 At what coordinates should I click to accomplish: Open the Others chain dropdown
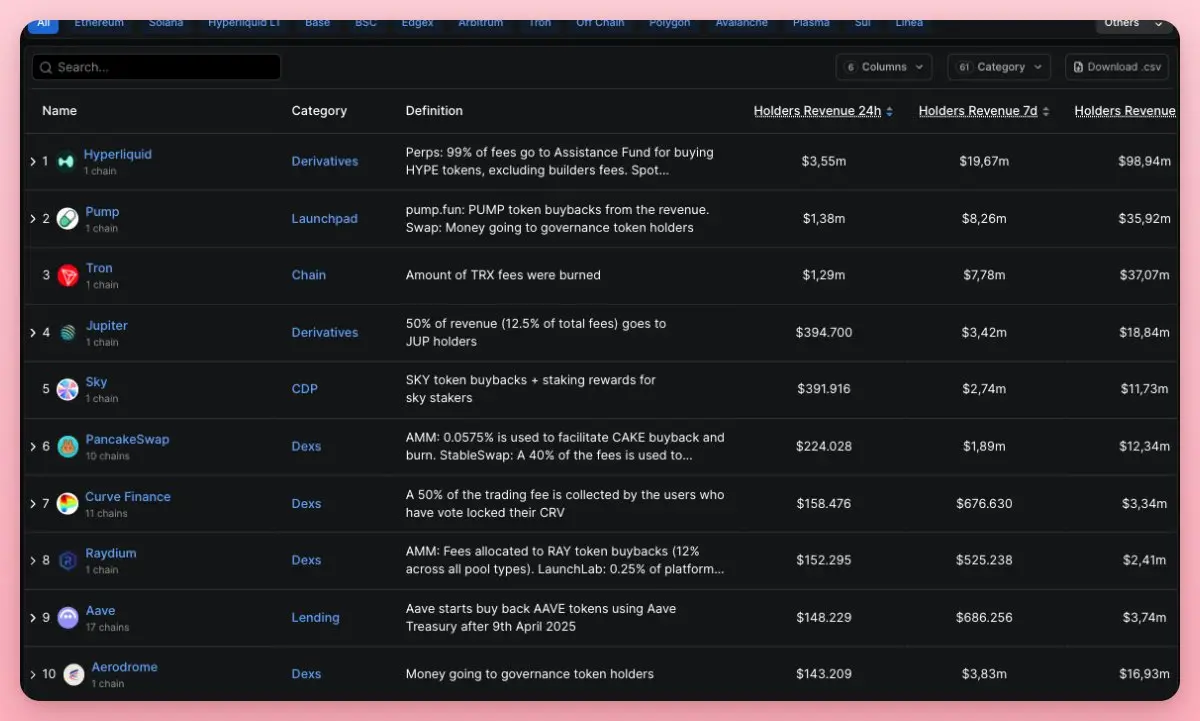point(1133,23)
